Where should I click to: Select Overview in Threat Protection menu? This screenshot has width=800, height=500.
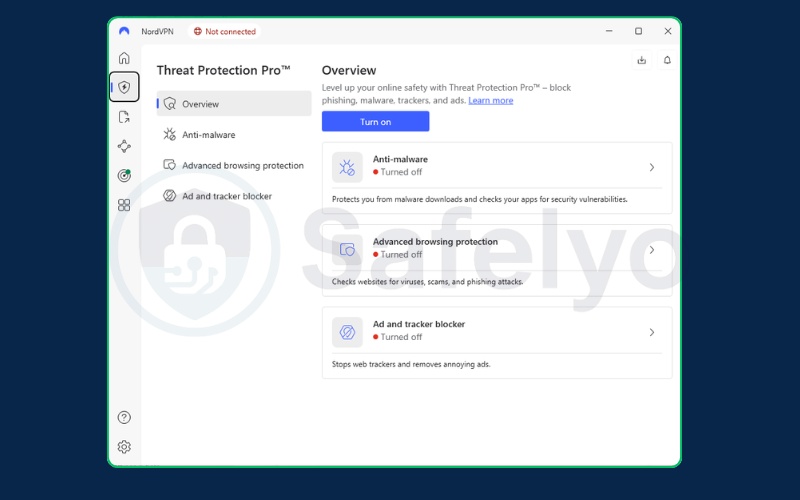234,104
